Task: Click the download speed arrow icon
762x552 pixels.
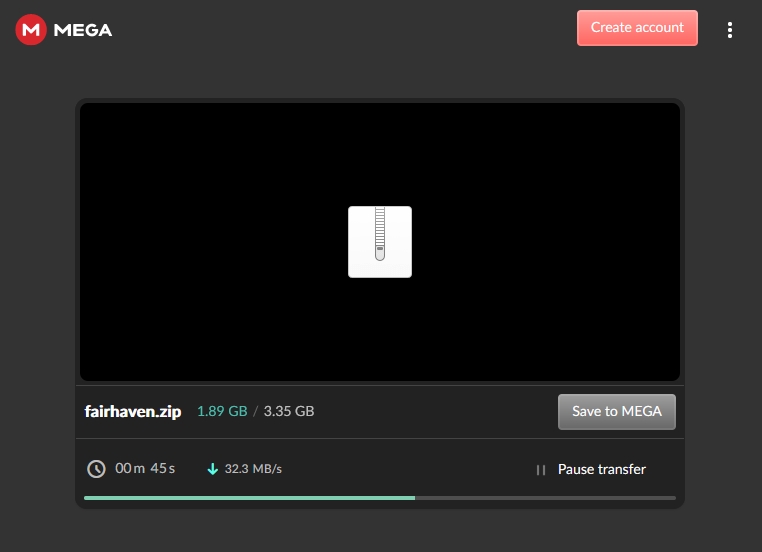Action: 212,469
